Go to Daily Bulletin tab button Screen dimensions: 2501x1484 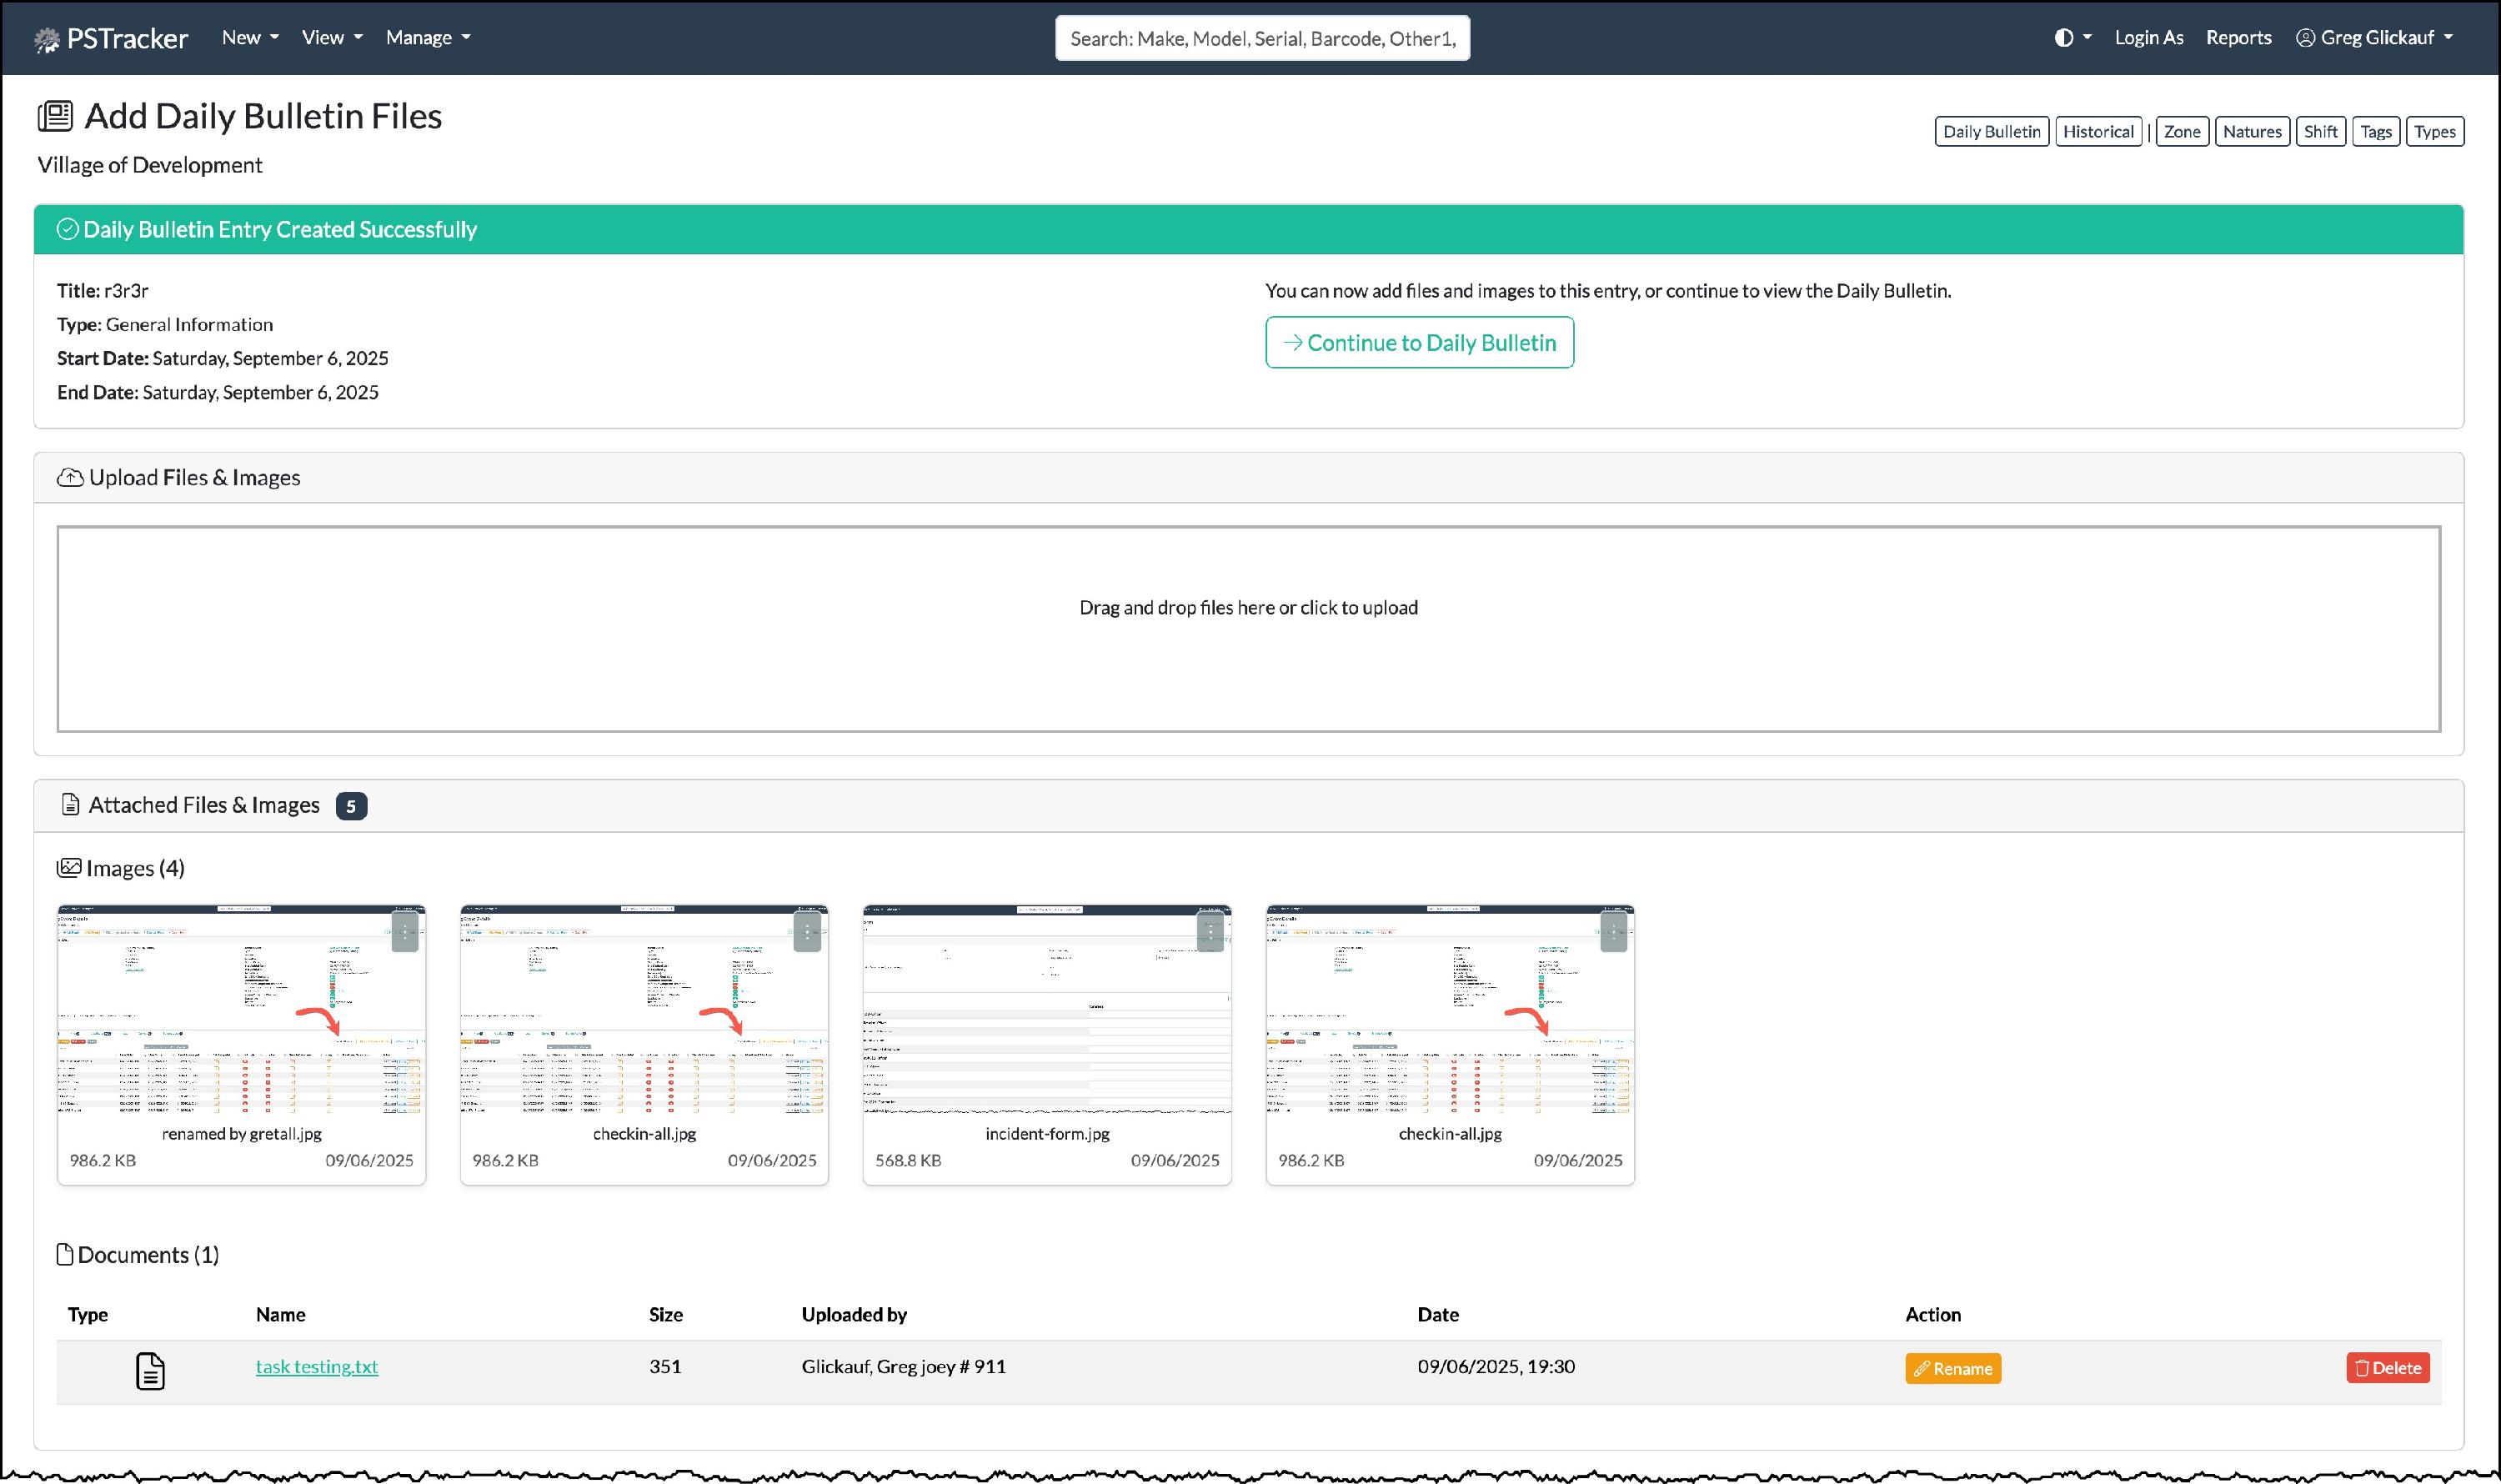[1991, 131]
